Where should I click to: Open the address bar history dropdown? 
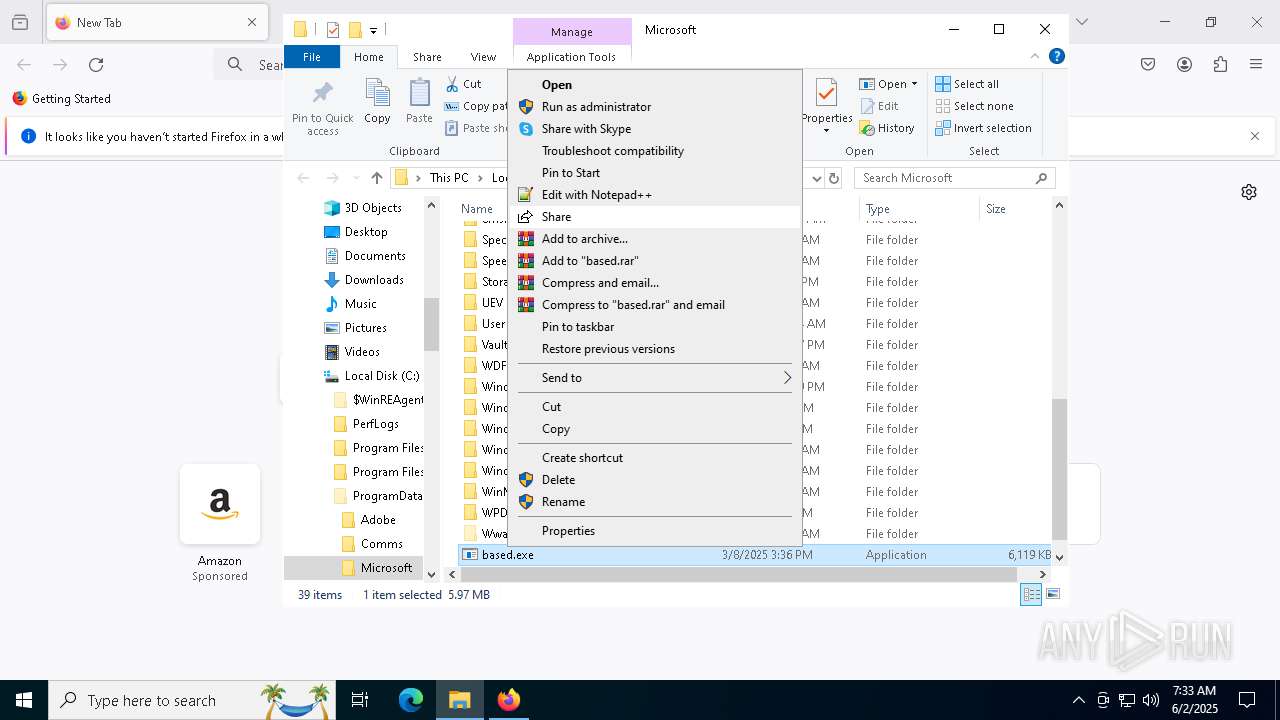816,178
